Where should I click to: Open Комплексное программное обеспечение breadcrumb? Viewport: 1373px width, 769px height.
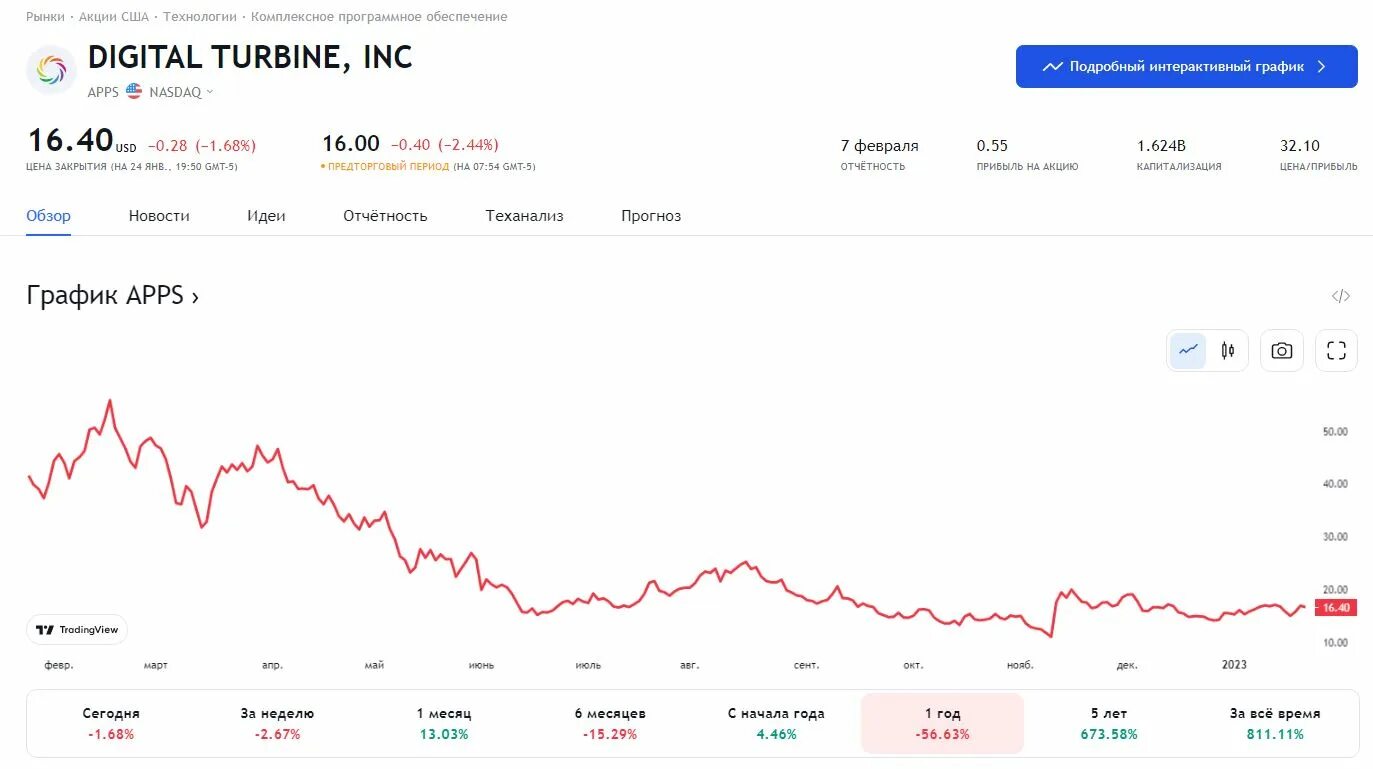click(x=379, y=17)
